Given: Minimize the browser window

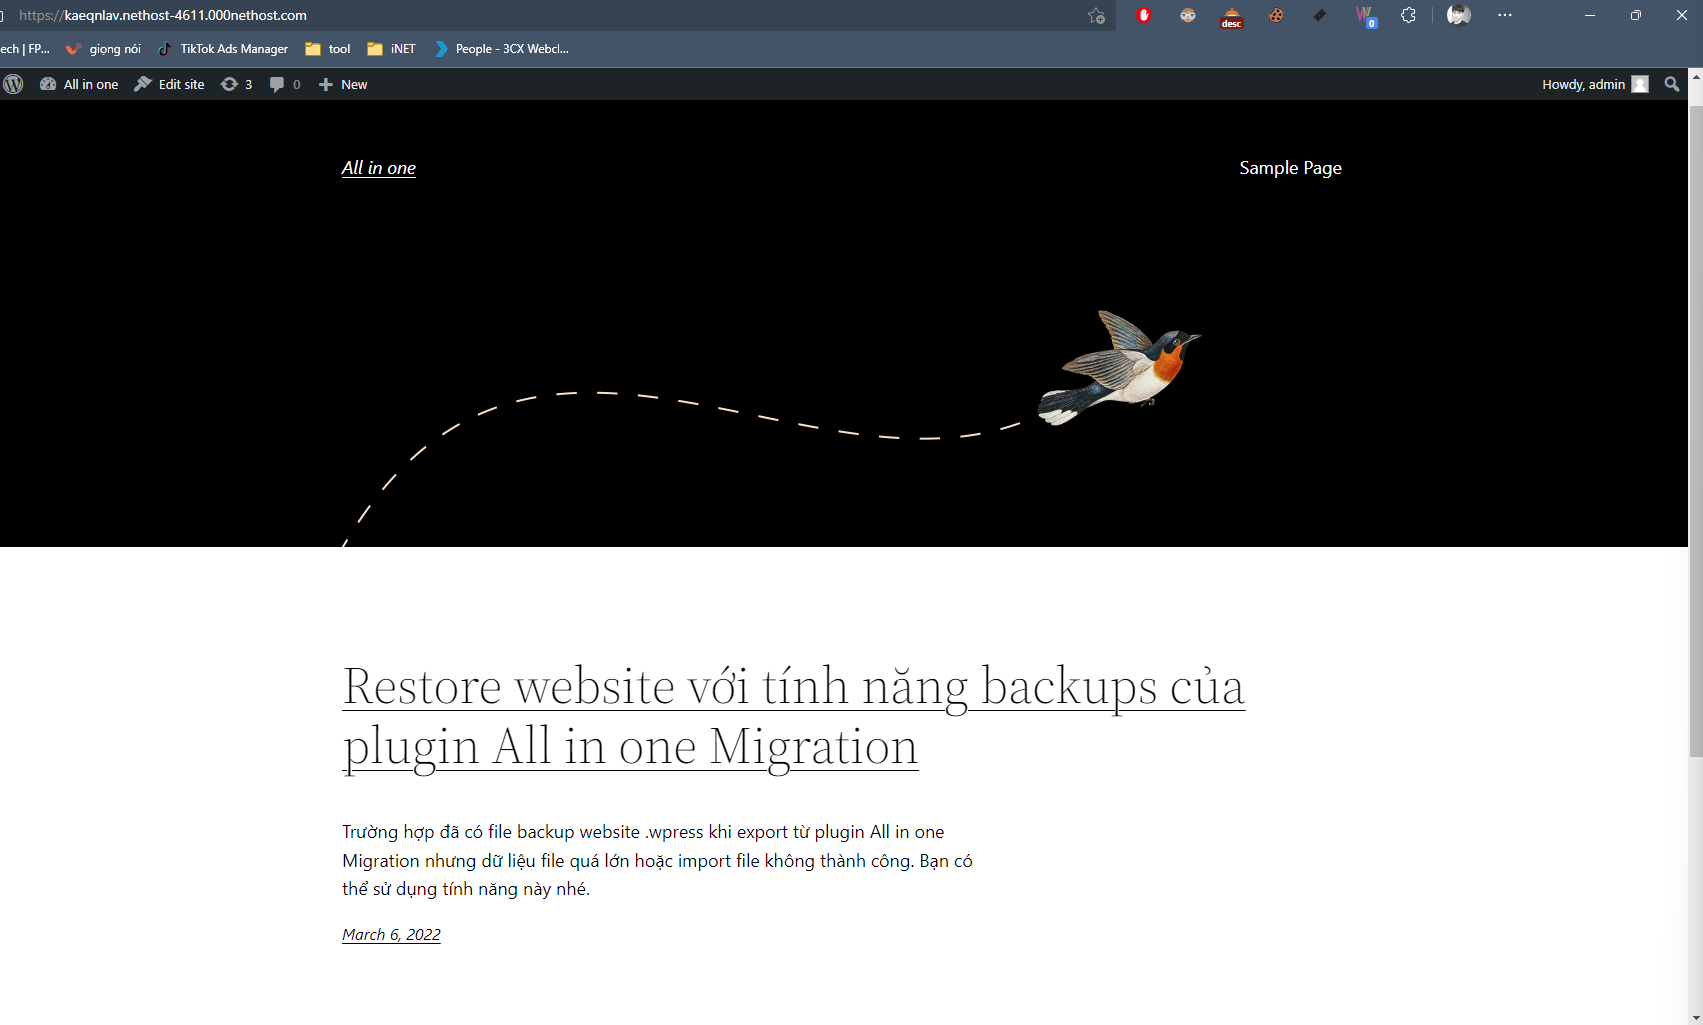Looking at the screenshot, I should coord(1590,15).
